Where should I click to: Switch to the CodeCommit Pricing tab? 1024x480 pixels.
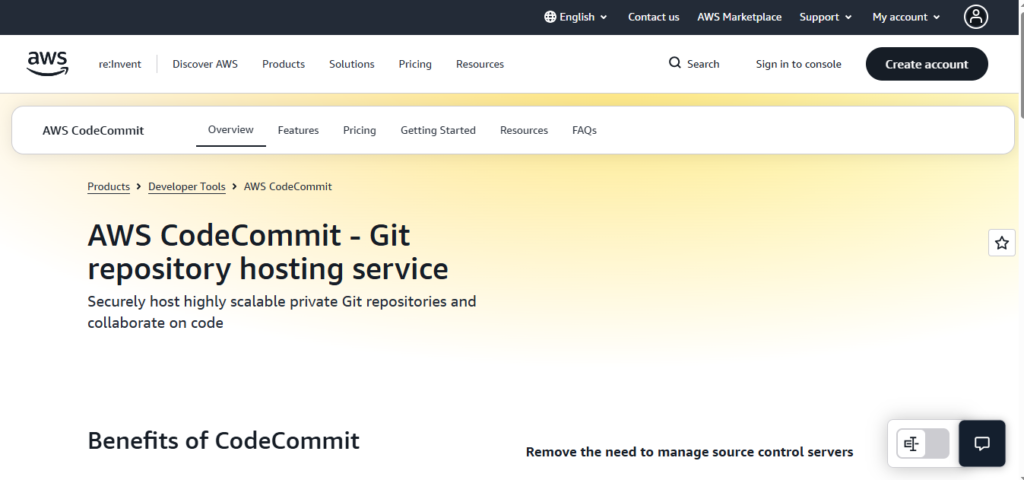pyautogui.click(x=359, y=131)
